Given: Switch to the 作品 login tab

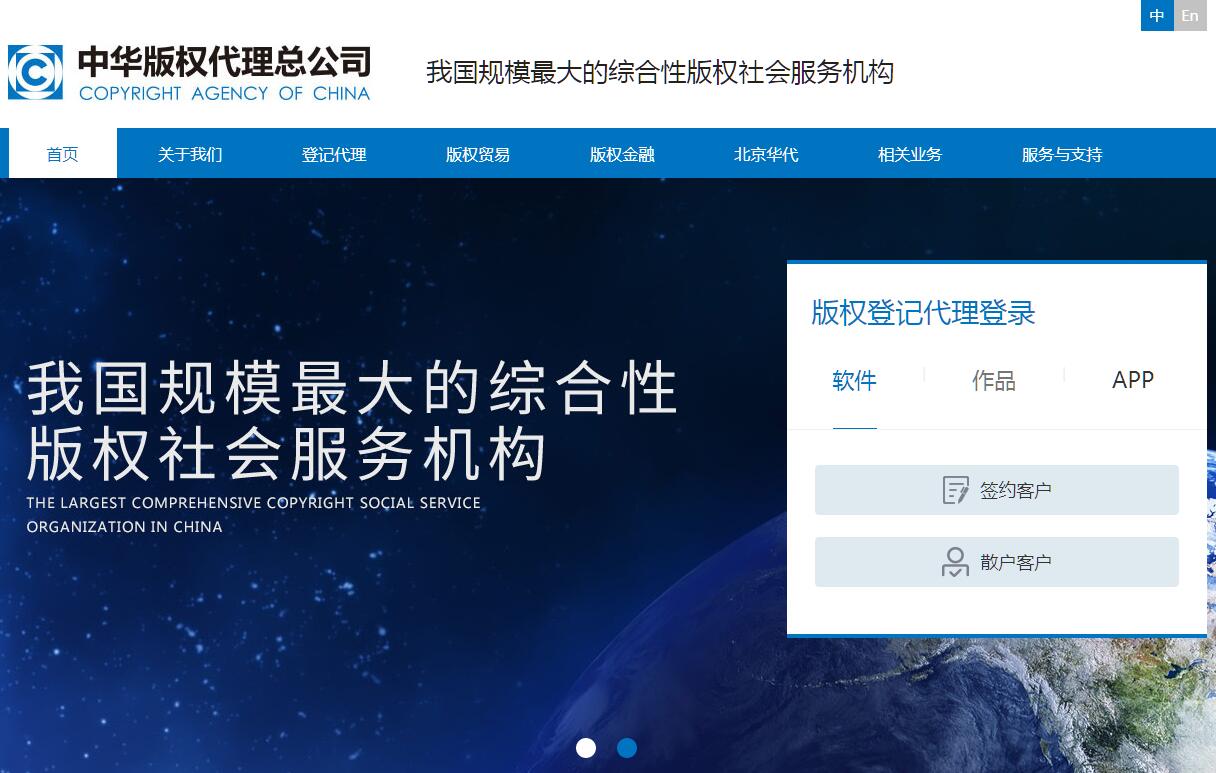Looking at the screenshot, I should pos(993,381).
